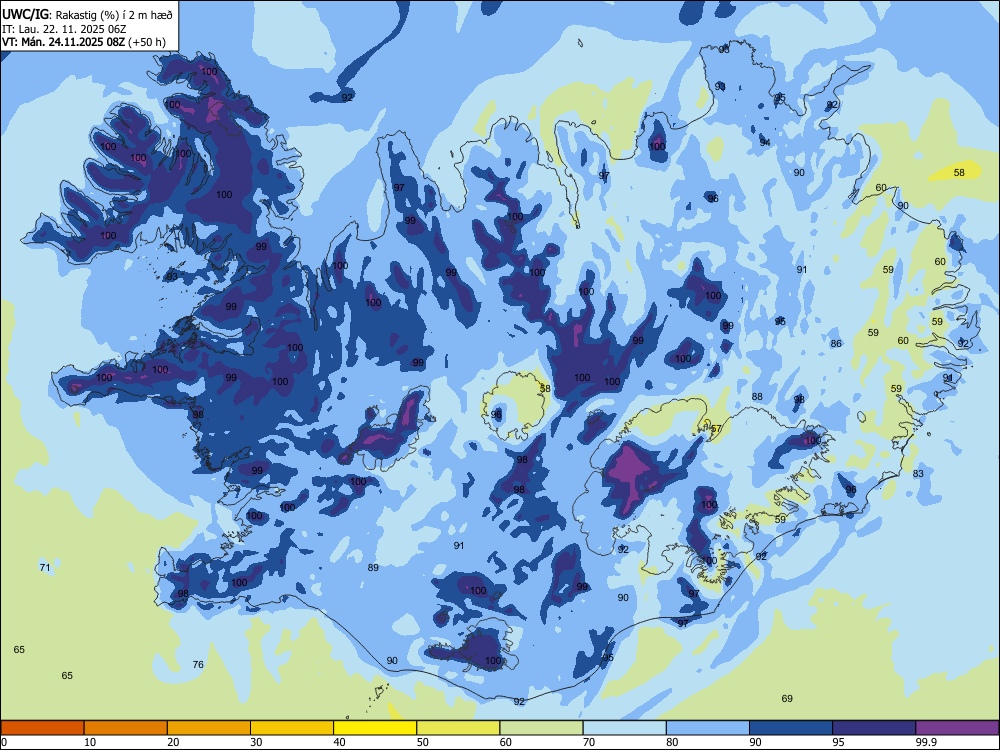1000x750 pixels.
Task: Click the '57' humidity value on the map
Action: [716, 429]
